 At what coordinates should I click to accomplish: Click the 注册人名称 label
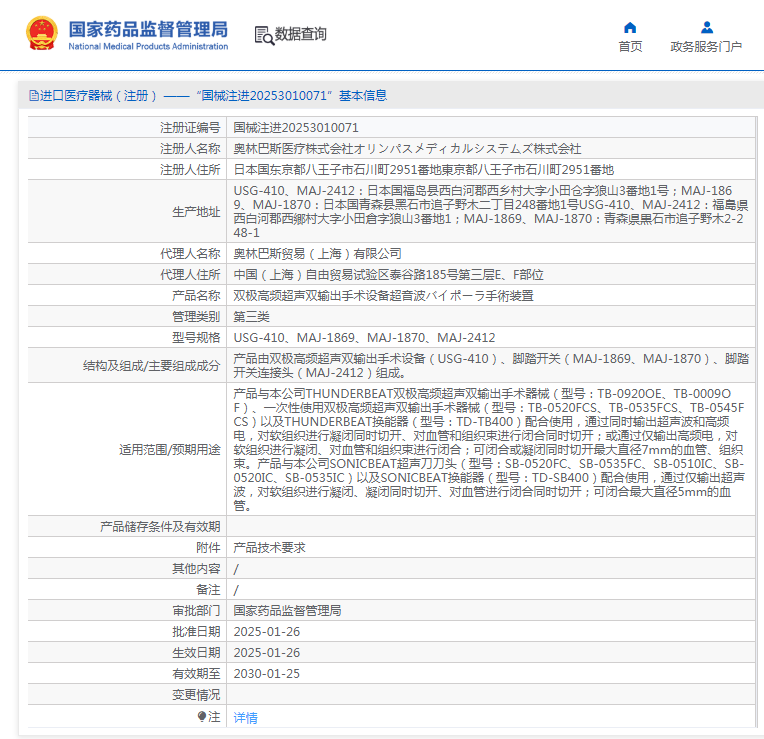(x=190, y=149)
